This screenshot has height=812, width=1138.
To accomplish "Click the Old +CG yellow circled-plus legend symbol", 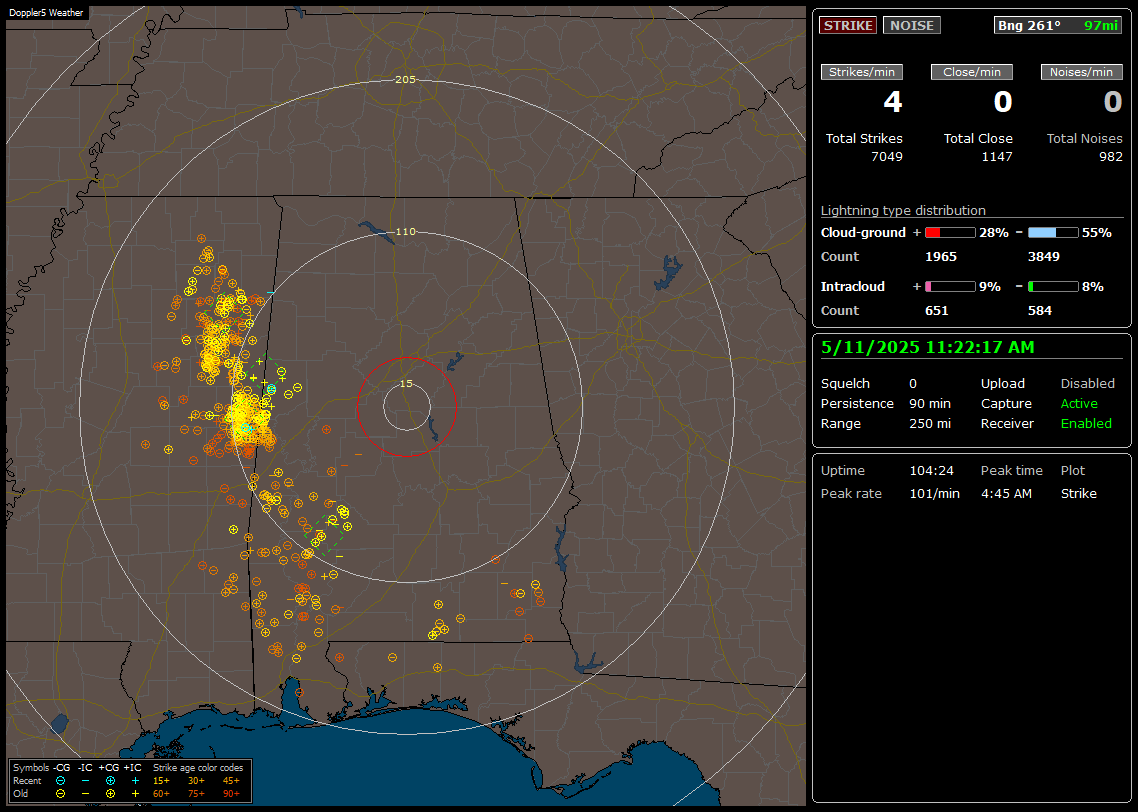I will pyautogui.click(x=110, y=794).
